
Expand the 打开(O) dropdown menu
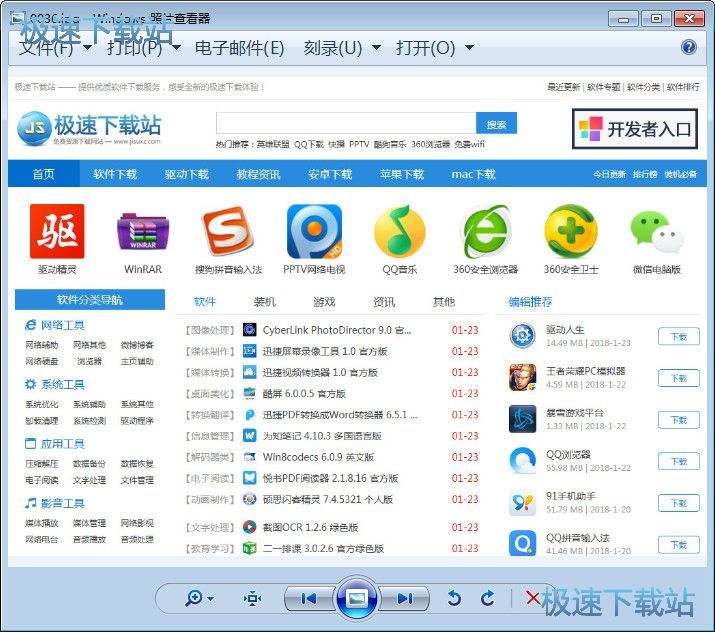point(434,48)
